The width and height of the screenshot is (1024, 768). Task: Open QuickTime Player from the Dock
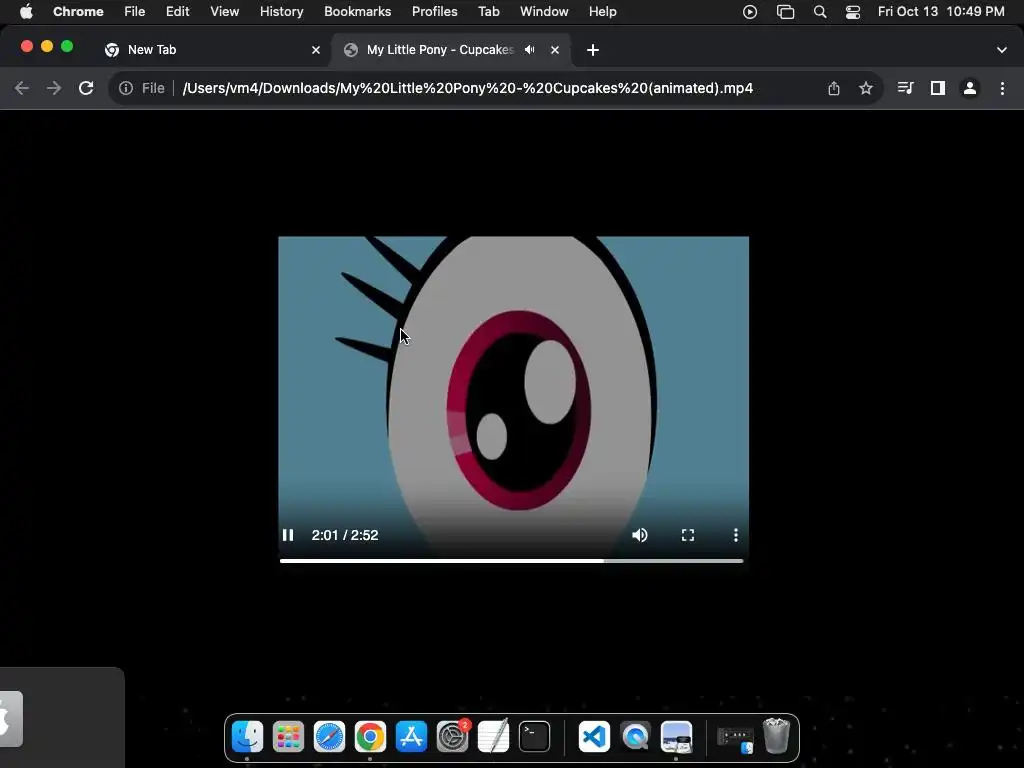[x=635, y=737]
